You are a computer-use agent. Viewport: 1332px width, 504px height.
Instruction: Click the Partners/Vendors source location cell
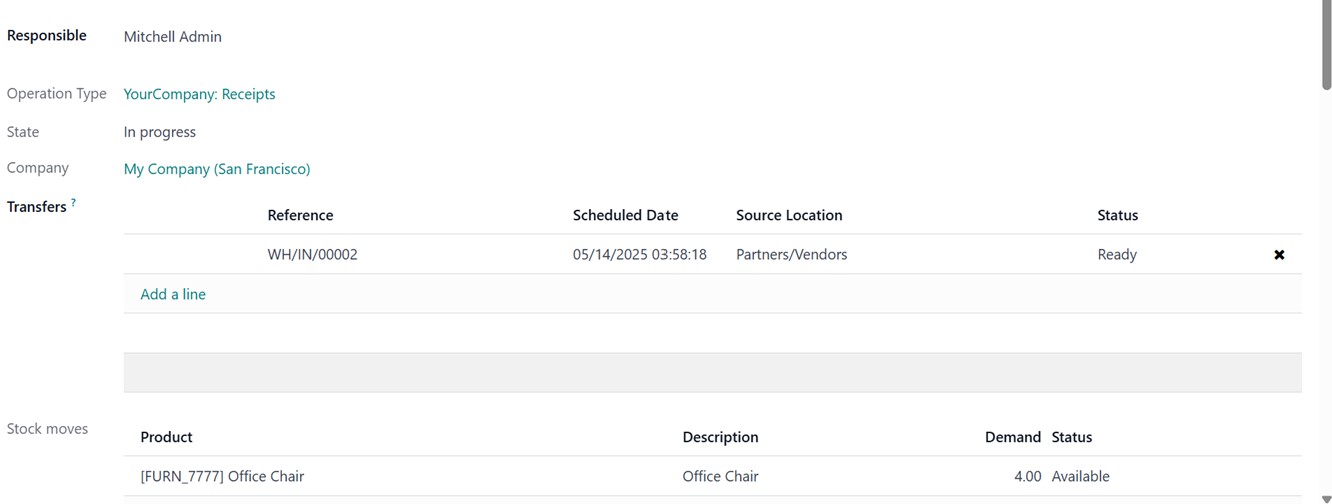point(791,255)
